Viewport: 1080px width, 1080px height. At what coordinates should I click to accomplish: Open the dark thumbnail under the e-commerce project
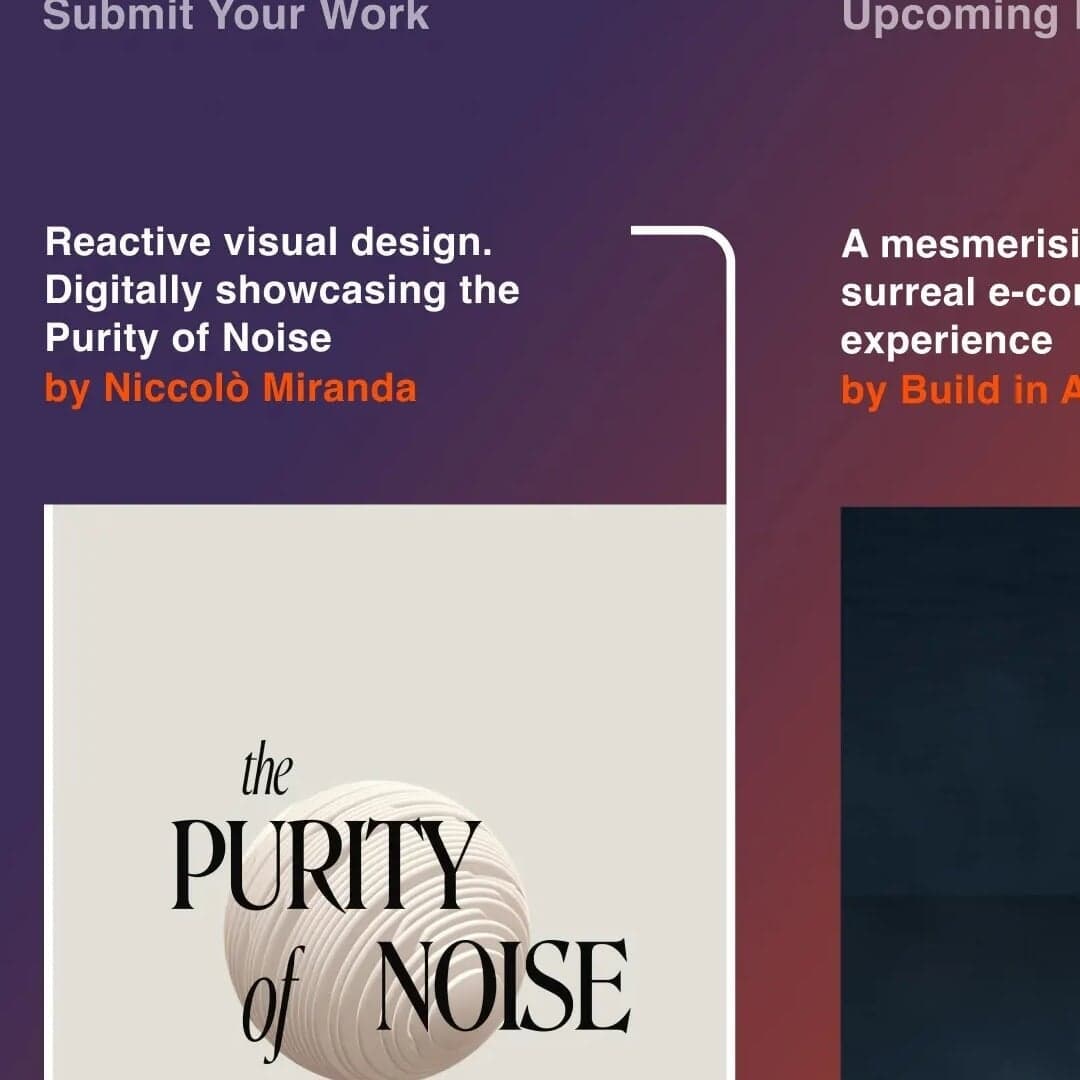pyautogui.click(x=960, y=790)
